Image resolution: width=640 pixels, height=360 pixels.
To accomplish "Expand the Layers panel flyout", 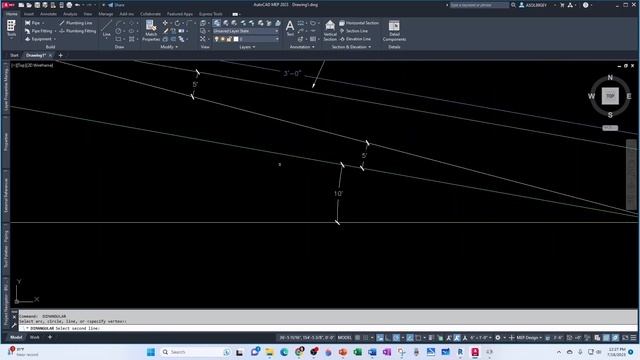I will coord(247,47).
